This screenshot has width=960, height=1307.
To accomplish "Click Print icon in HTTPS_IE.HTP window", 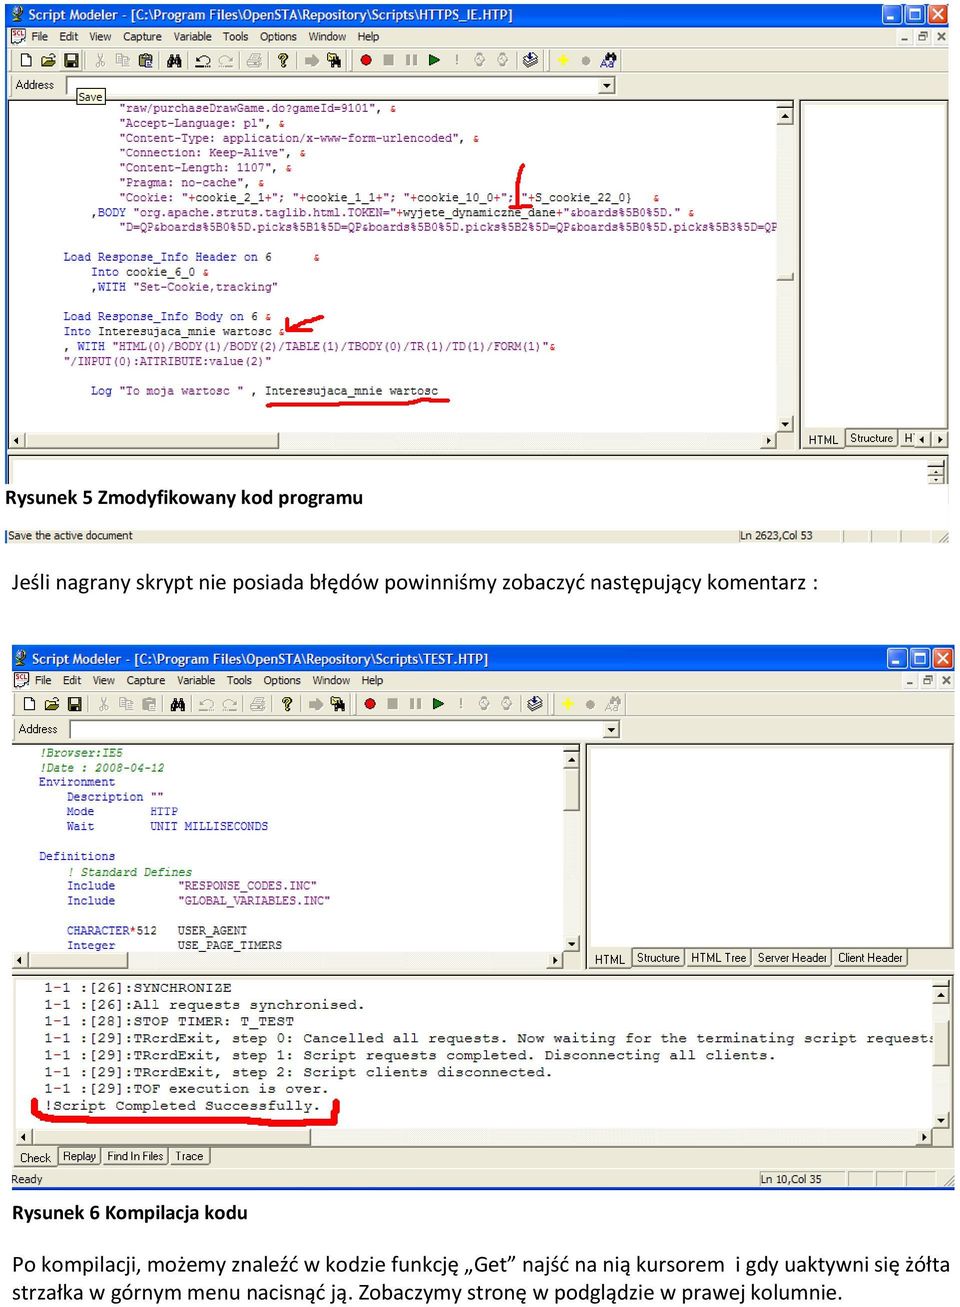I will [254, 60].
